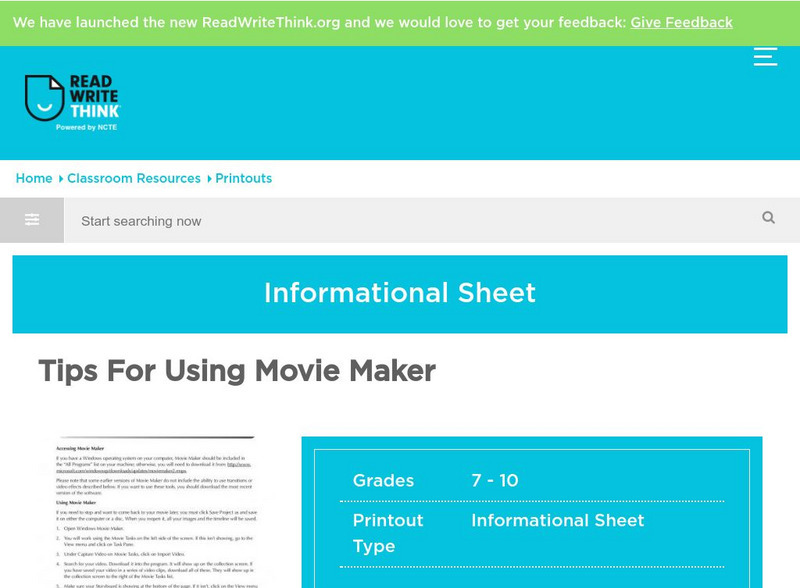Open Classroom Resources breadcrumb
800x588 pixels.
pos(134,178)
